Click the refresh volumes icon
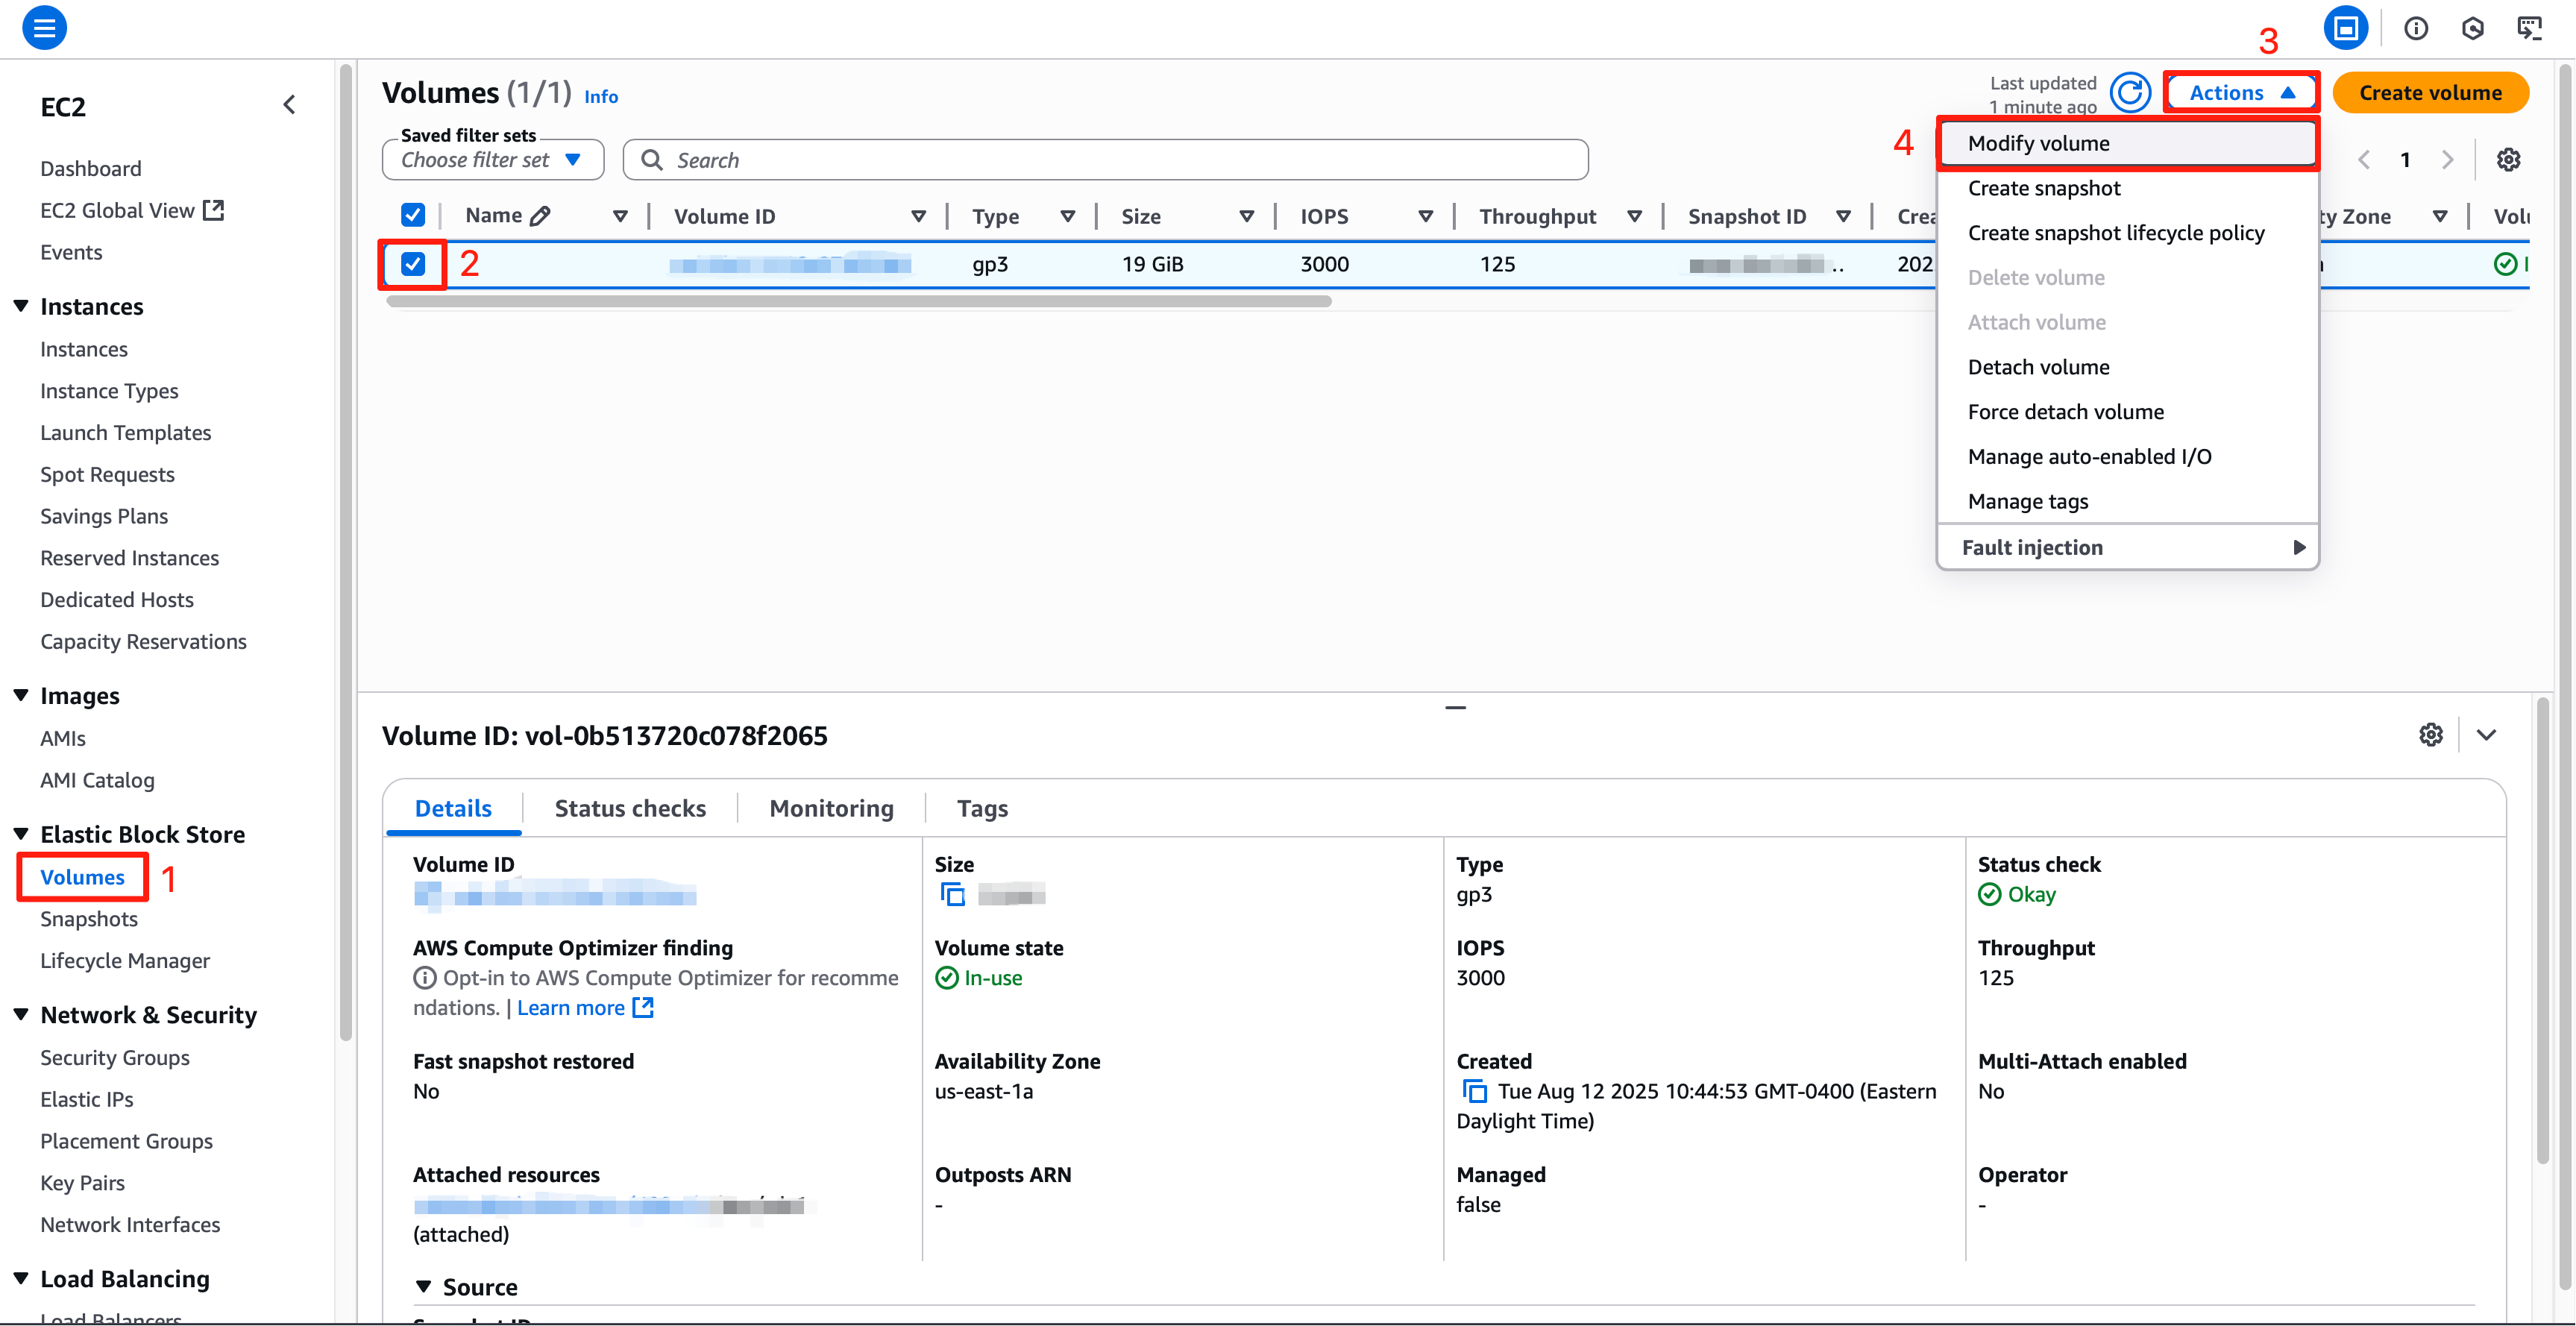 pos(2130,93)
